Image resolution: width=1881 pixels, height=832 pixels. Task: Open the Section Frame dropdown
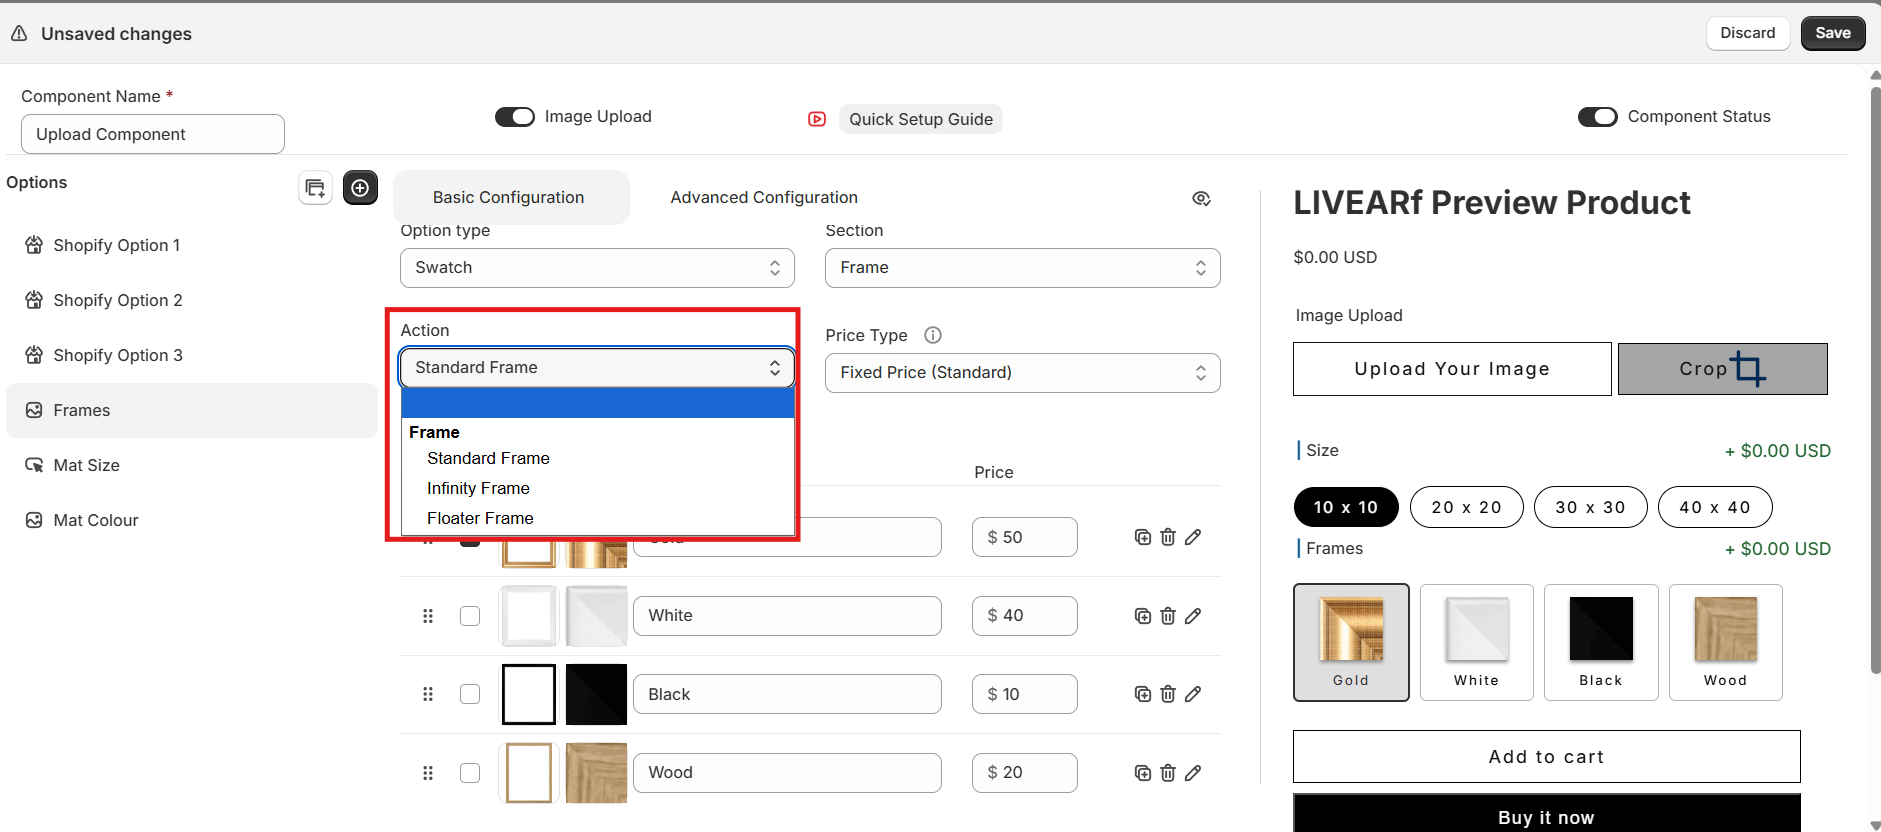1022,268
